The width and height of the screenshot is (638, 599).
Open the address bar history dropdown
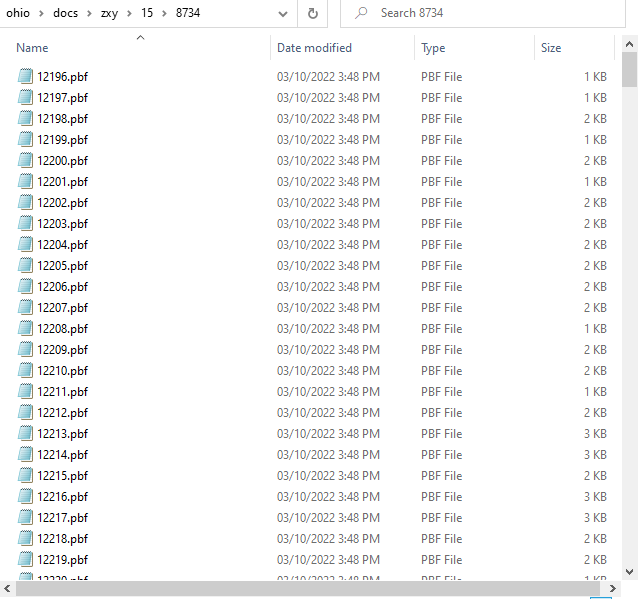[283, 14]
